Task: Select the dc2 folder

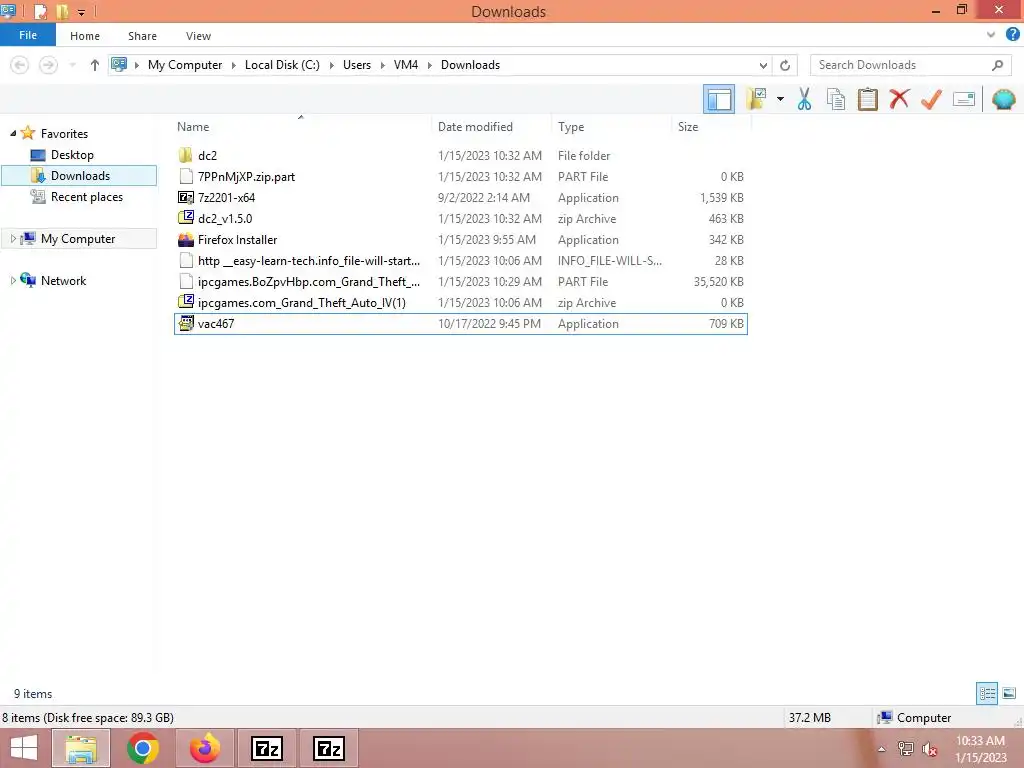Action: pyautogui.click(x=460, y=155)
